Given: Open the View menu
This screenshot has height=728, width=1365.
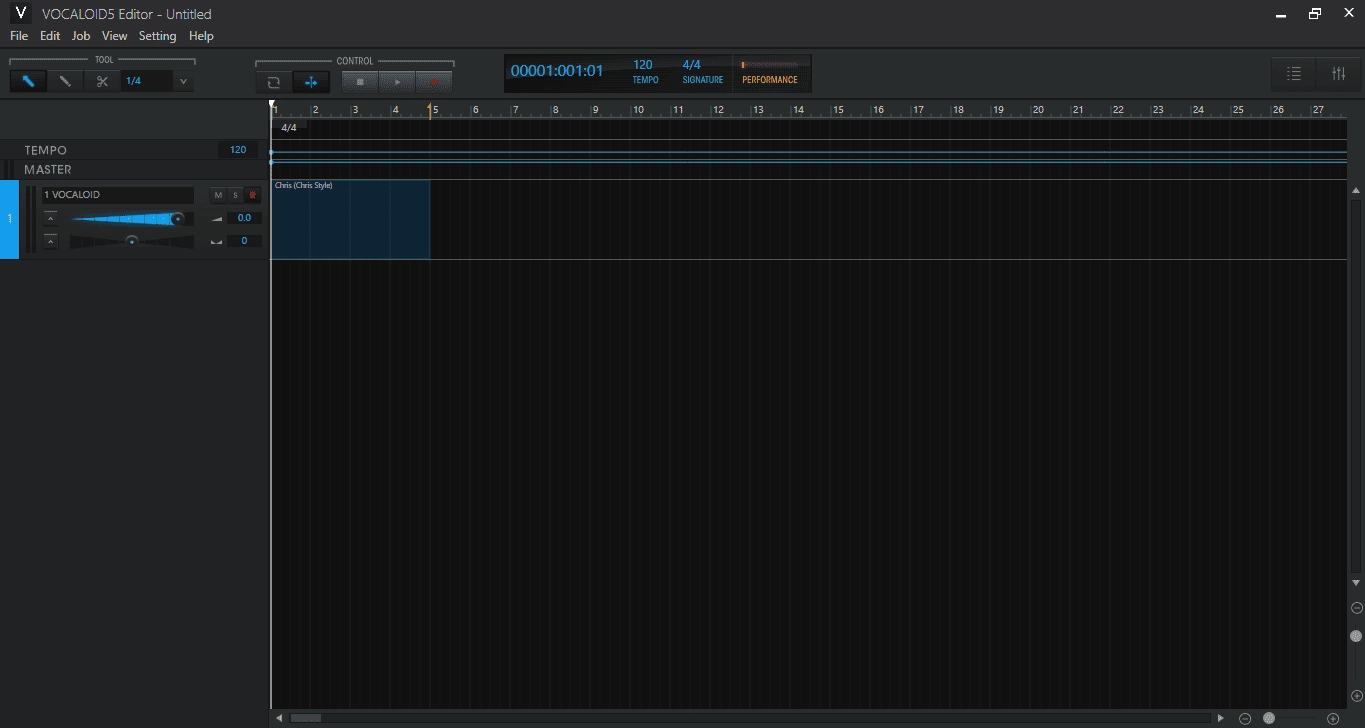Looking at the screenshot, I should (115, 36).
